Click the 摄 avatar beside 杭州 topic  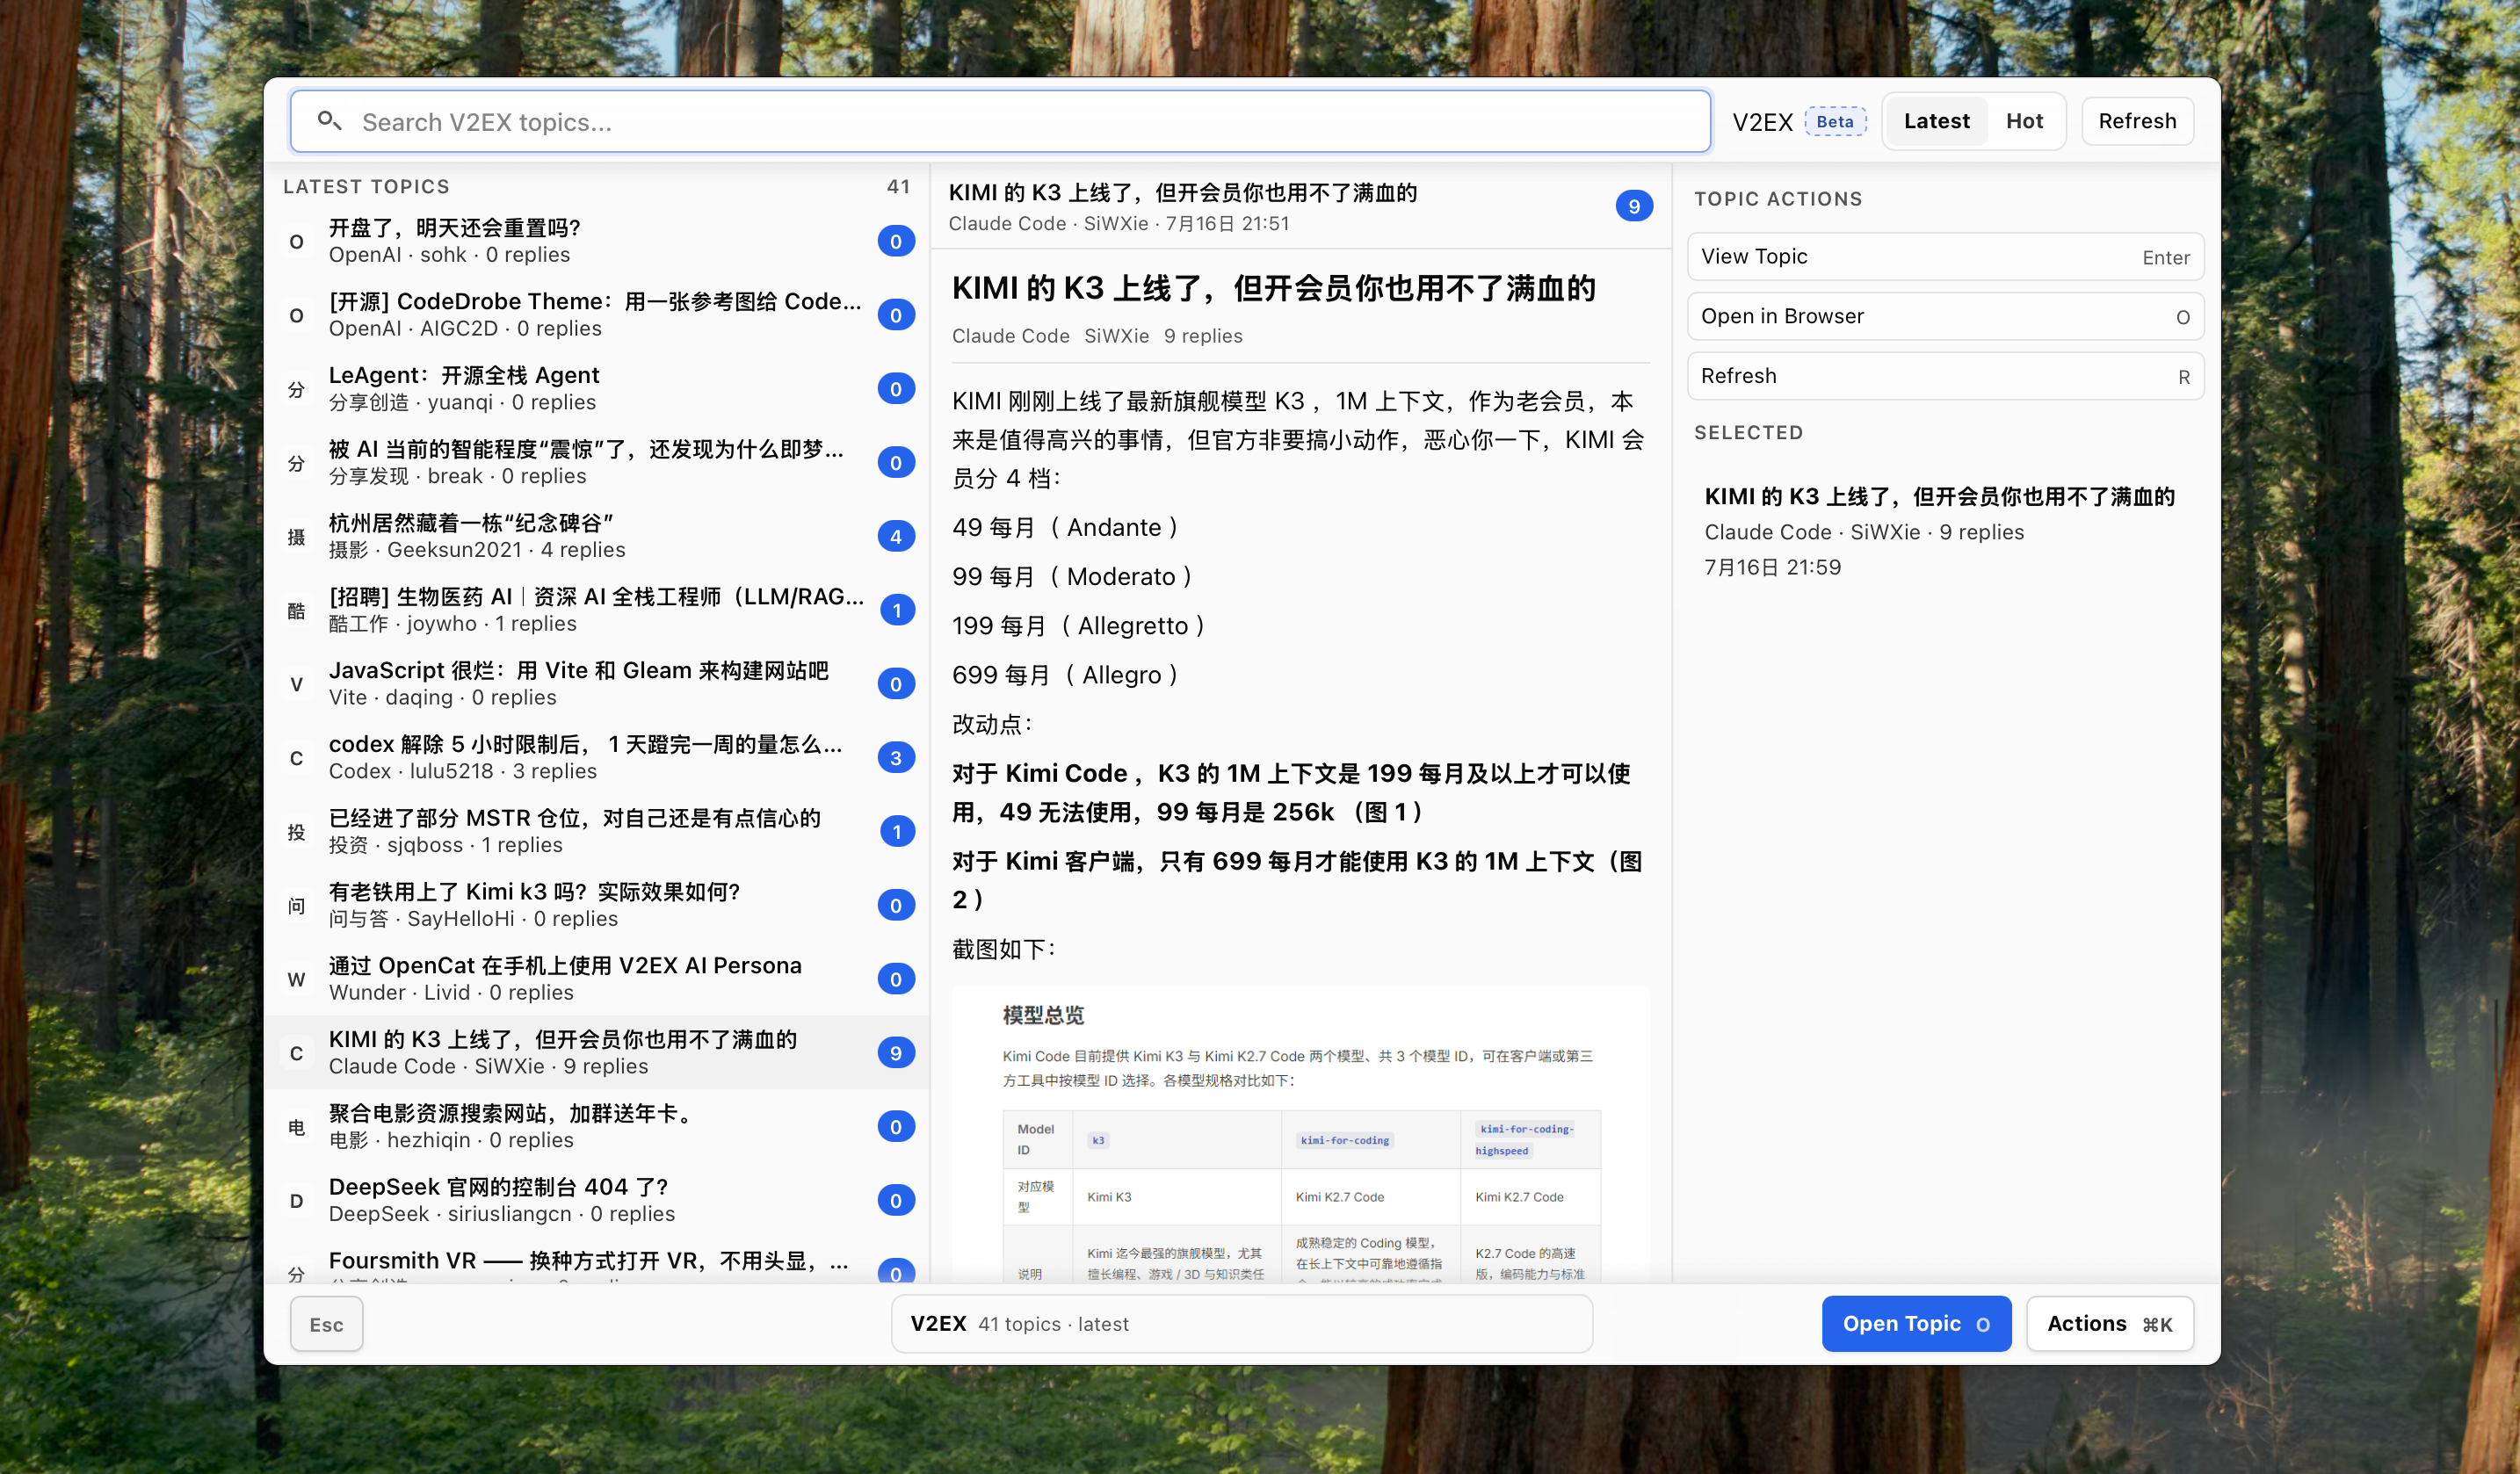point(296,537)
